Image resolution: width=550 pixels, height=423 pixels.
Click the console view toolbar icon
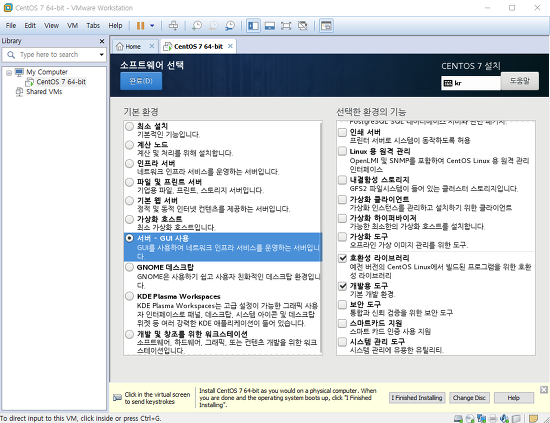(x=326, y=26)
